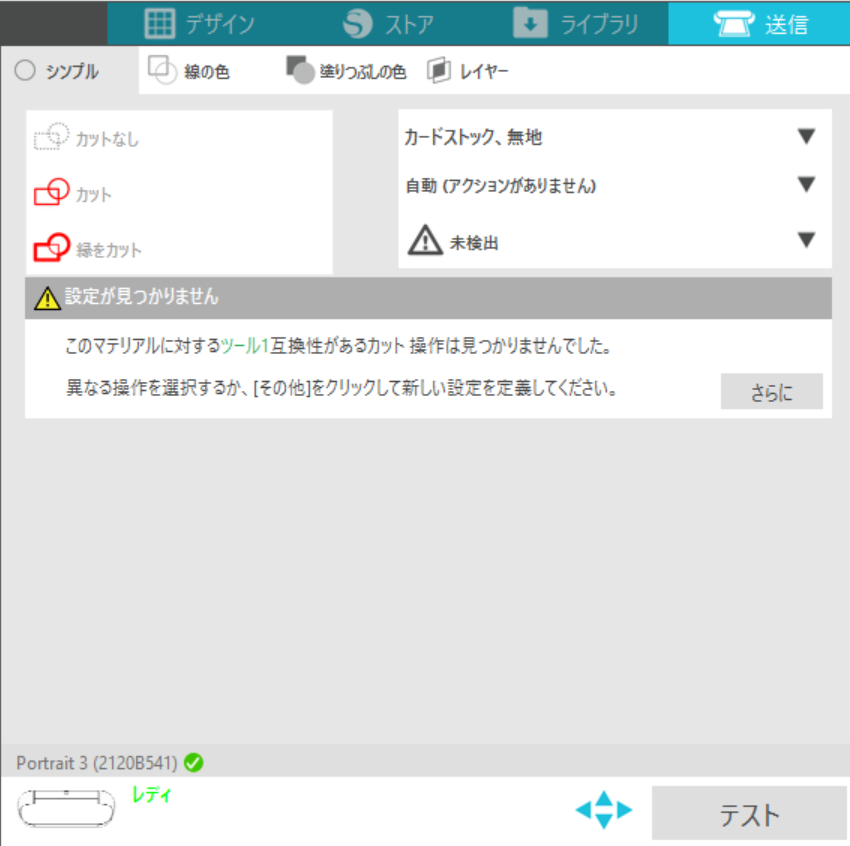Image resolution: width=850 pixels, height=846 pixels.
Task: Open the デザイン tab
Action: point(199,23)
